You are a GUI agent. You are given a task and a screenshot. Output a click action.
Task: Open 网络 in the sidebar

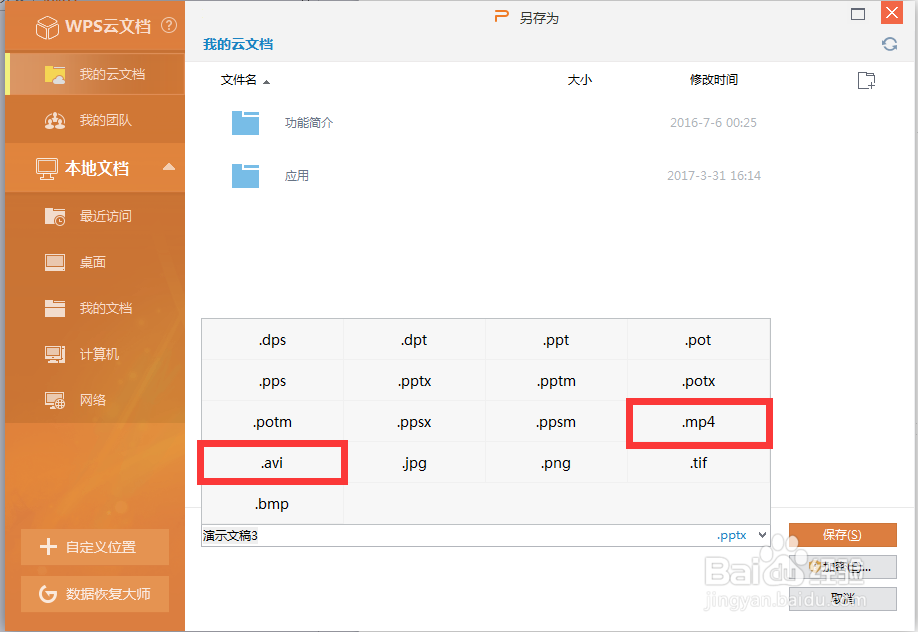[x=94, y=399]
